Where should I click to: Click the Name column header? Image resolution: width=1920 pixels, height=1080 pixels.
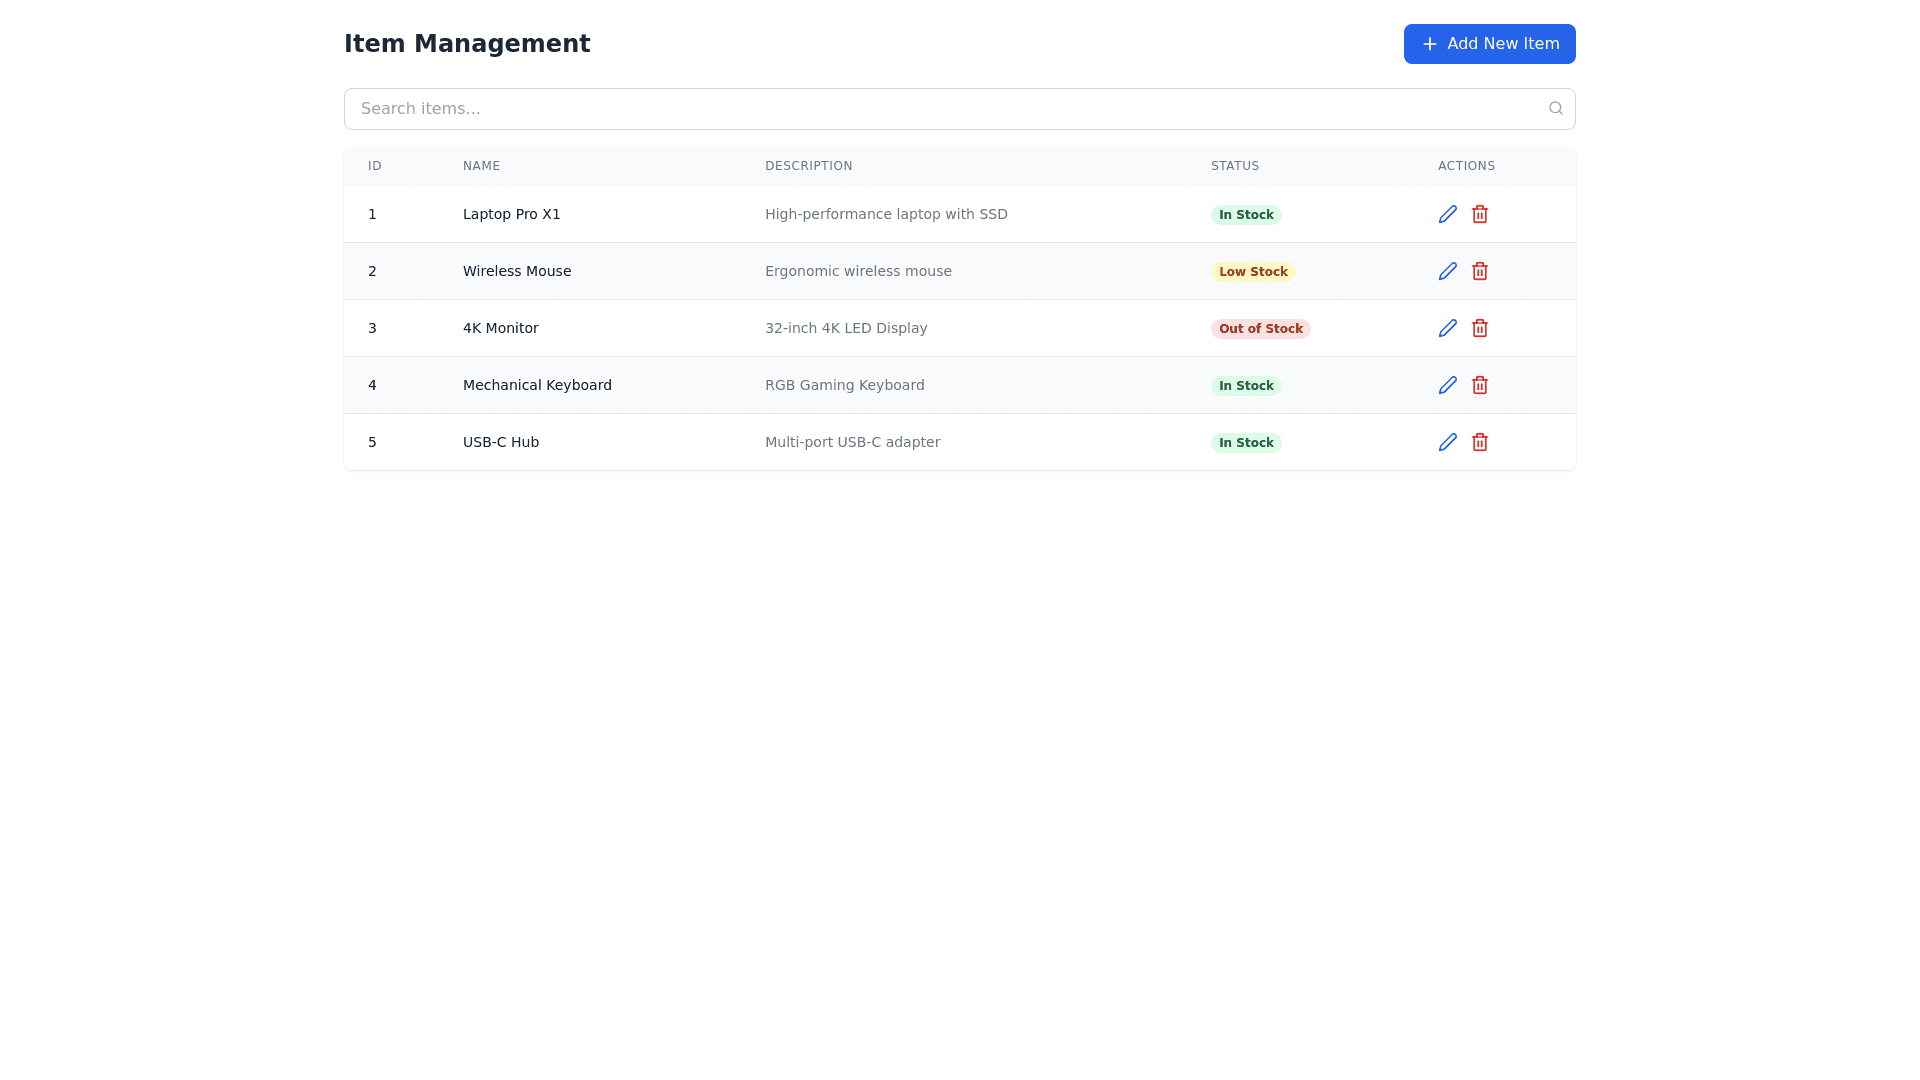pyautogui.click(x=481, y=166)
